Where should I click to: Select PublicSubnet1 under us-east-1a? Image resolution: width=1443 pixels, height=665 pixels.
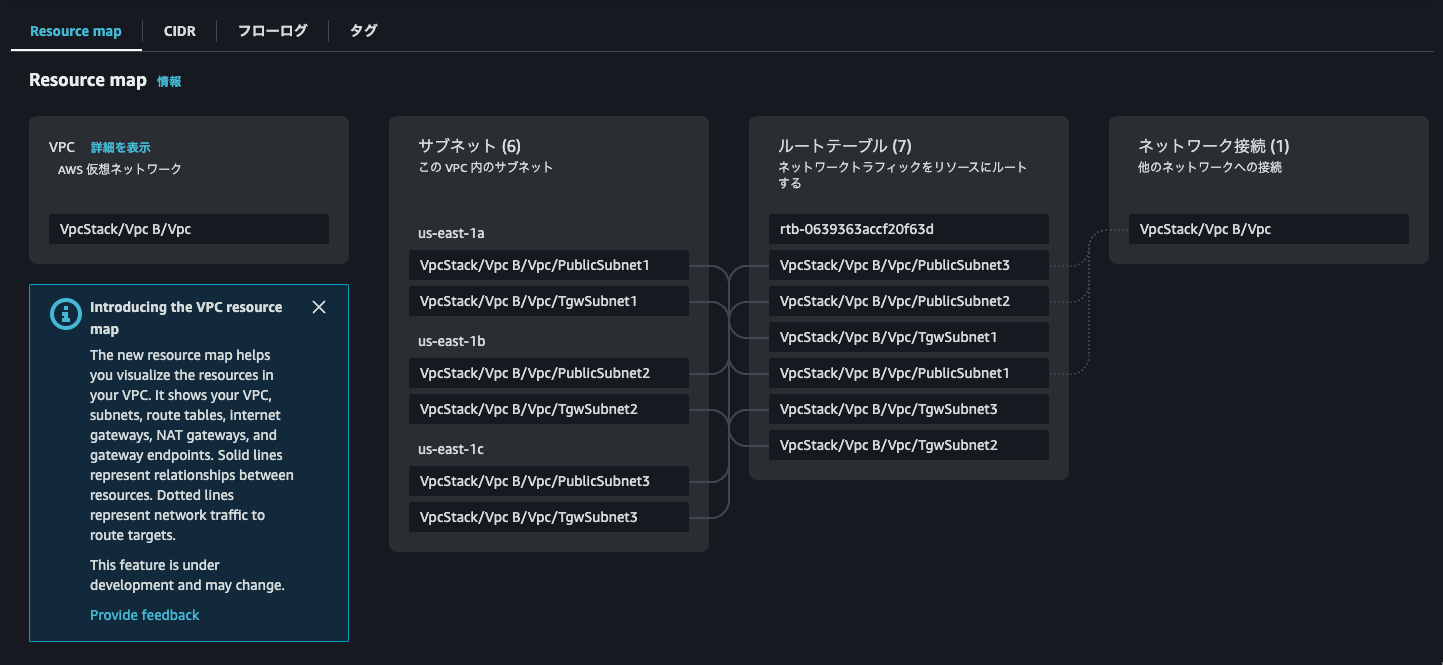[x=548, y=264]
